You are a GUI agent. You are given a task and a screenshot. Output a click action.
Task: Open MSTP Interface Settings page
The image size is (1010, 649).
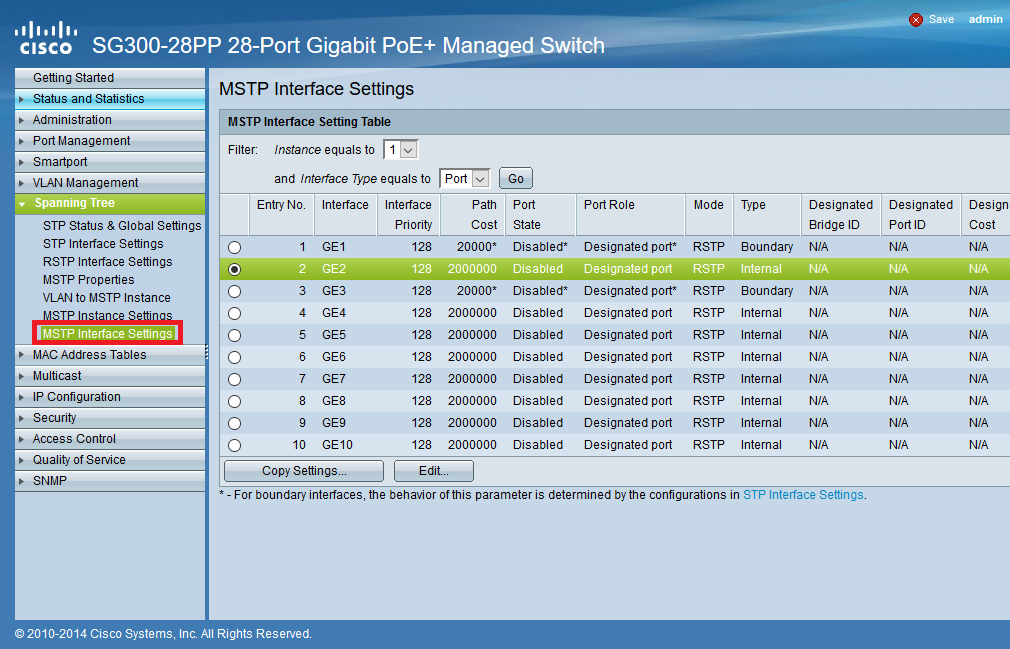coord(108,334)
